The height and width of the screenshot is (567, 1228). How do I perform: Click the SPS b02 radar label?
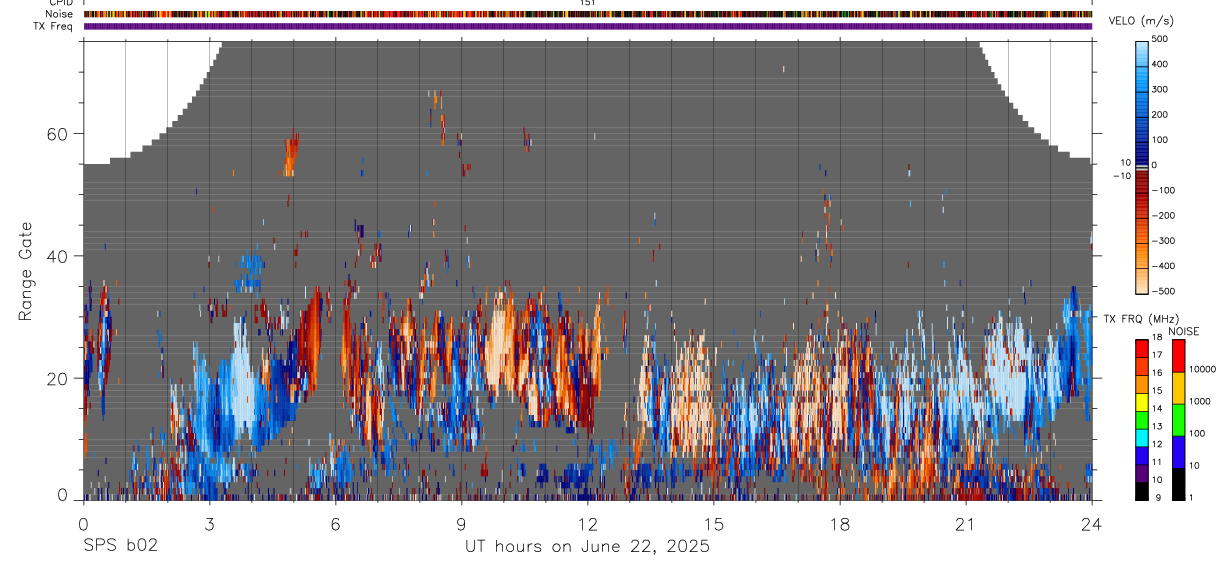pos(119,547)
